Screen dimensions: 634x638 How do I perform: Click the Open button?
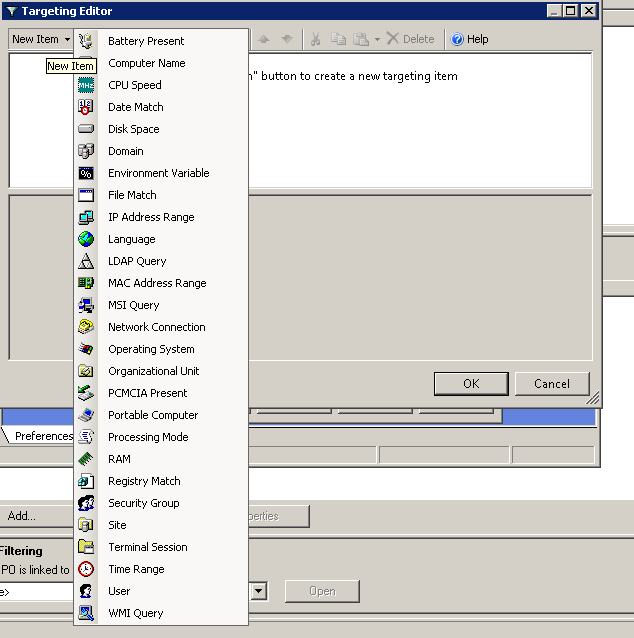click(x=322, y=591)
